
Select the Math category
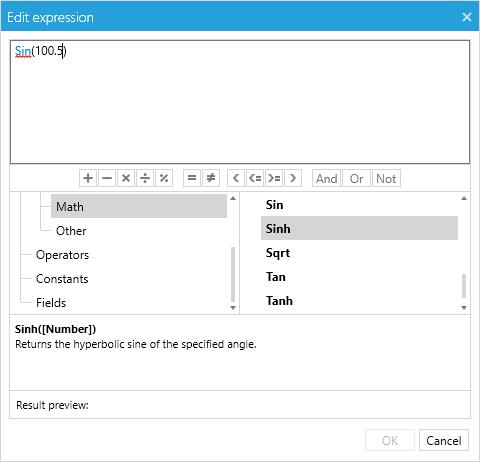[x=139, y=206]
